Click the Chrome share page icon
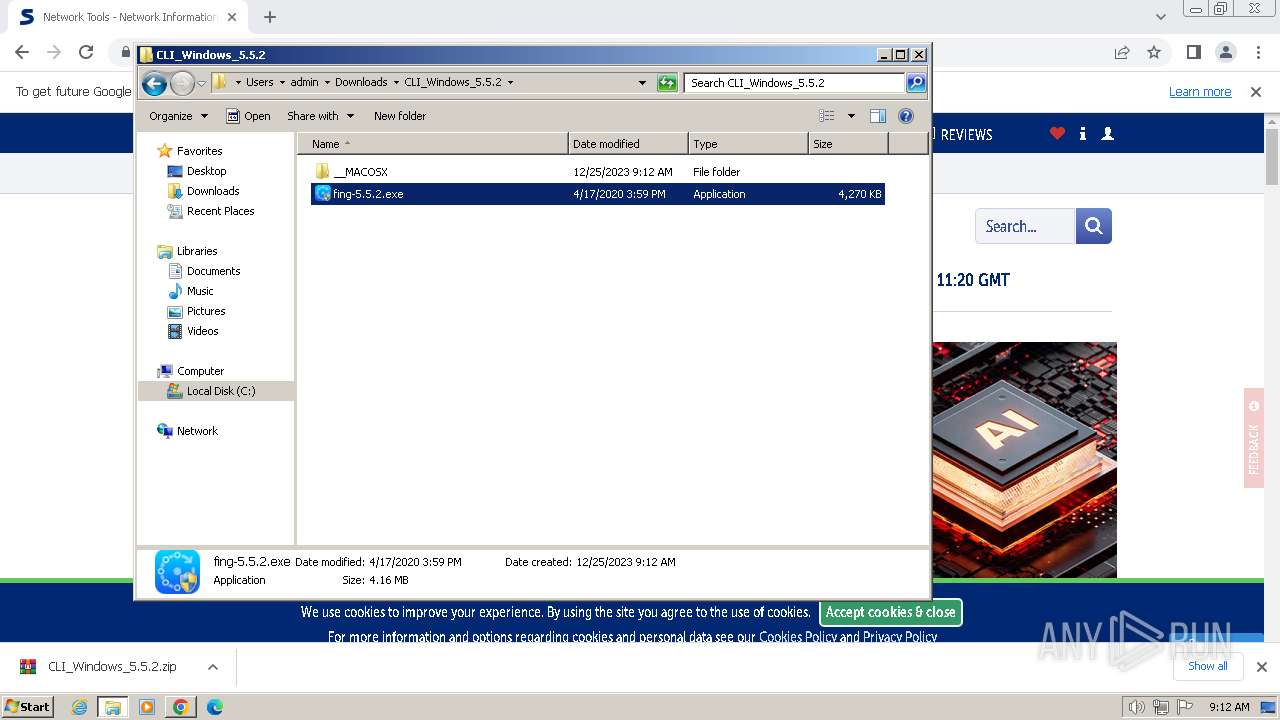 pos(1122,52)
